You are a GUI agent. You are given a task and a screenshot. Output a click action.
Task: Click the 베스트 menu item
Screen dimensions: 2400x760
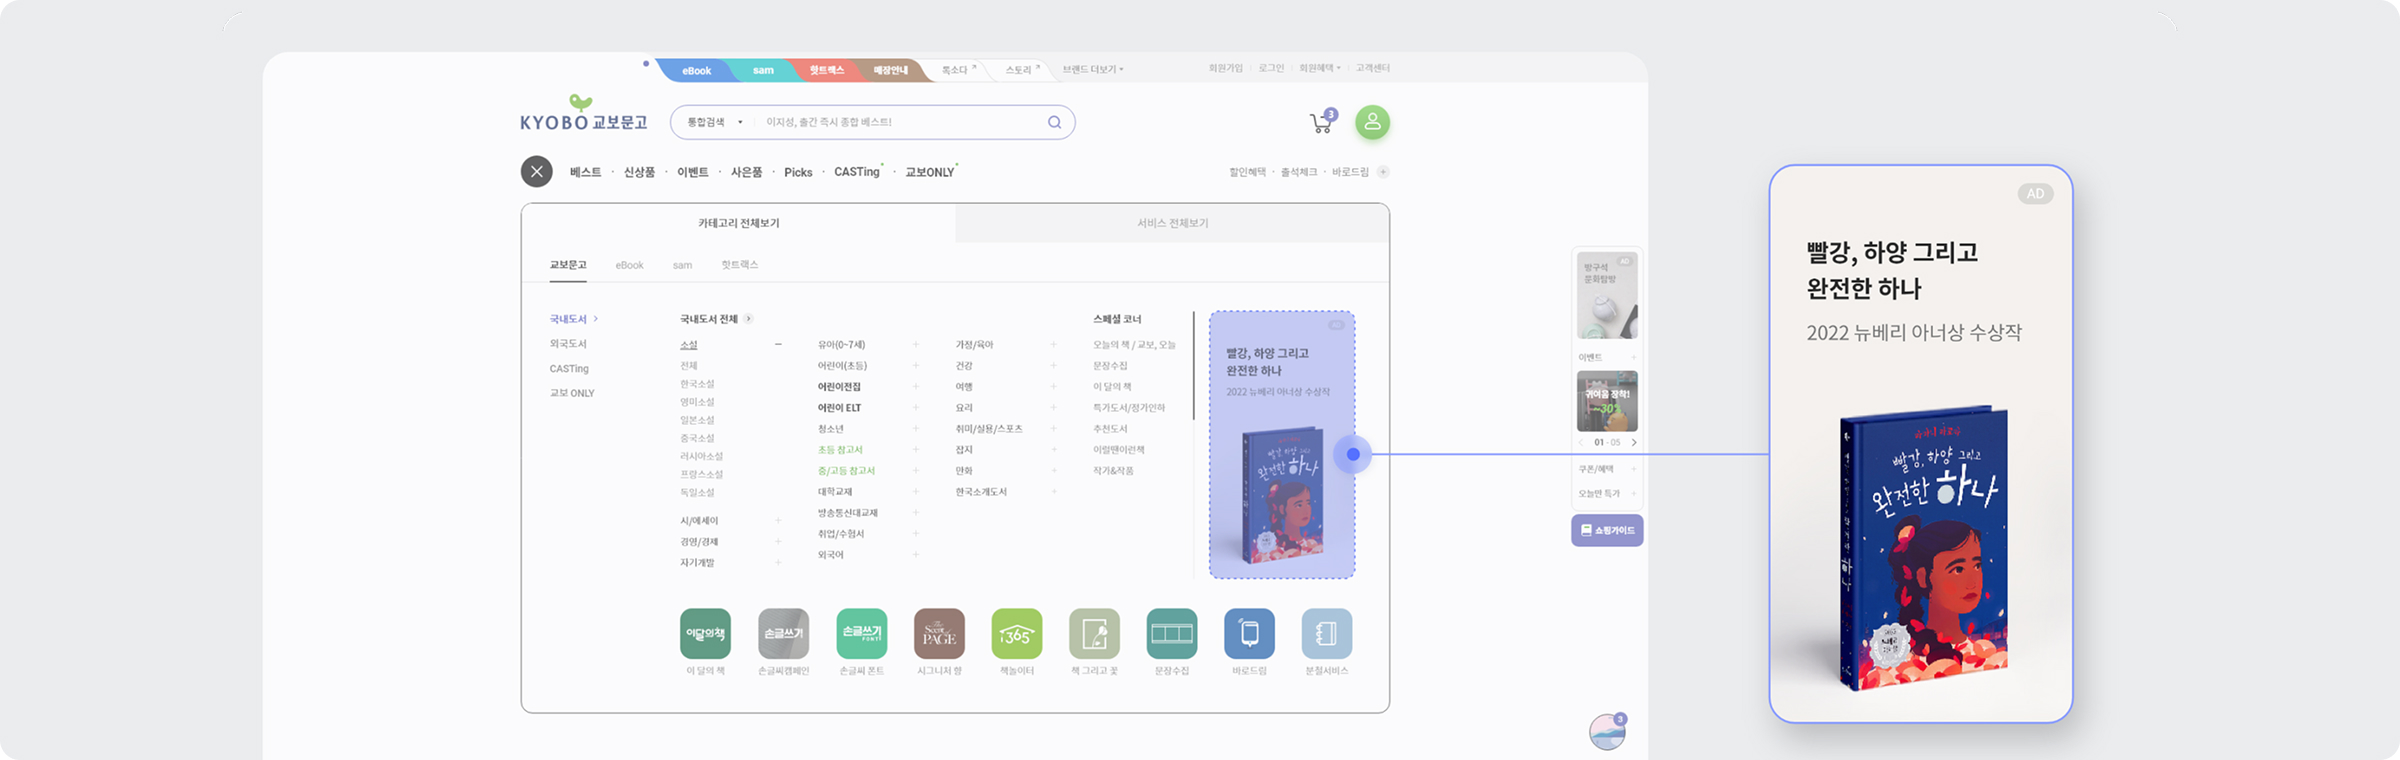pyautogui.click(x=586, y=172)
